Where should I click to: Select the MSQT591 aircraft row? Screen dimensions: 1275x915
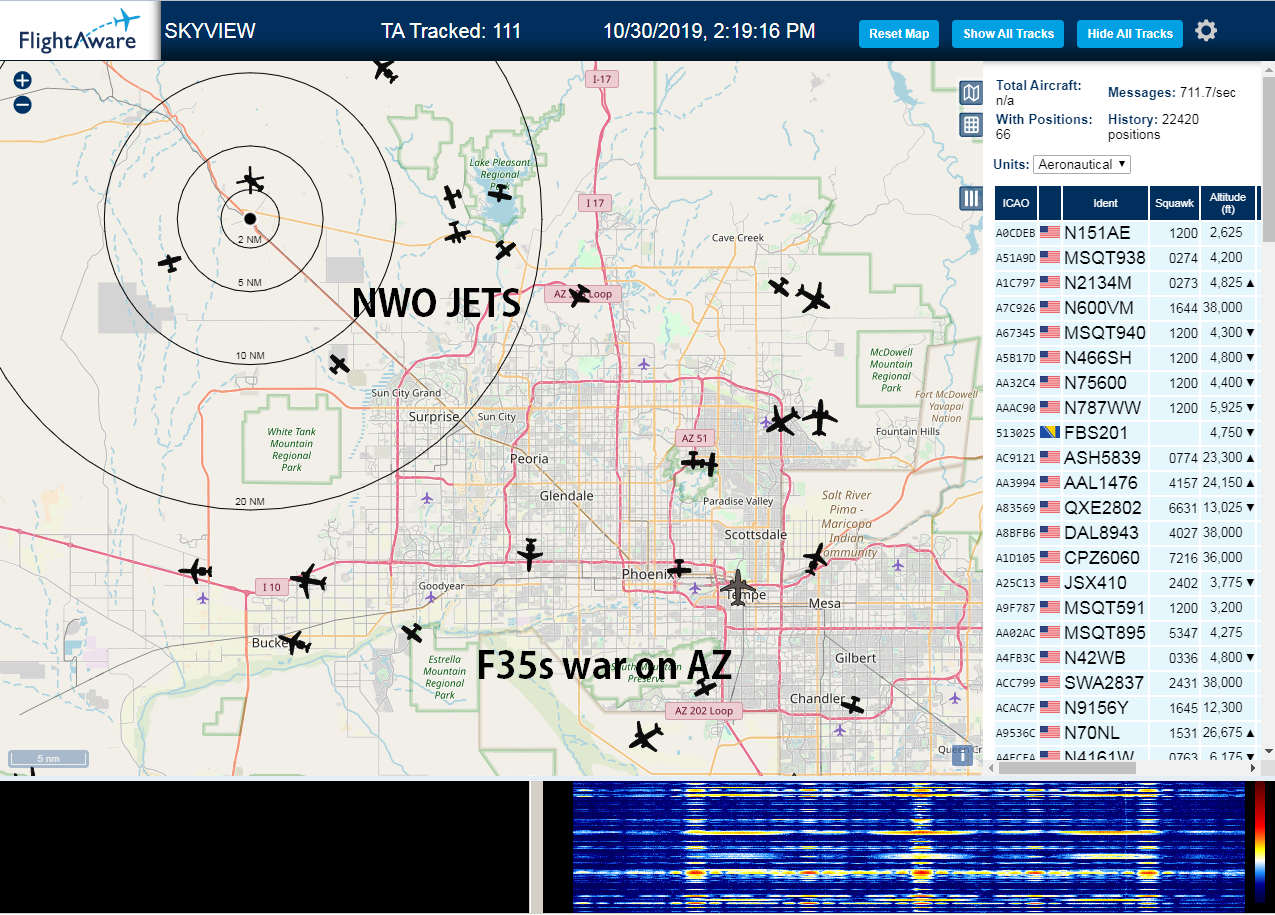(1127, 607)
